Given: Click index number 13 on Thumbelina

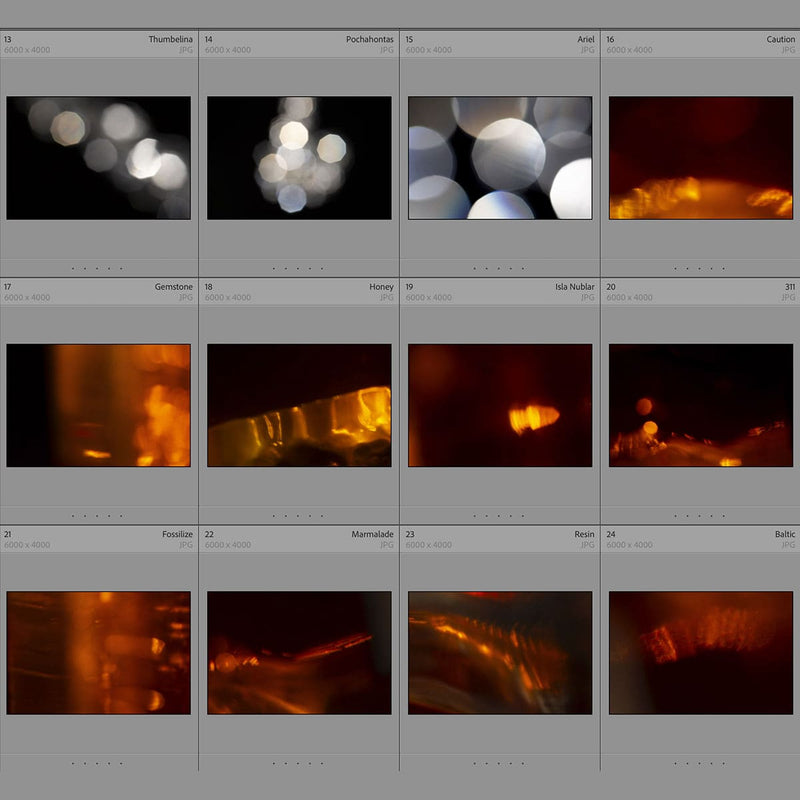Looking at the screenshot, I should 8,37.
